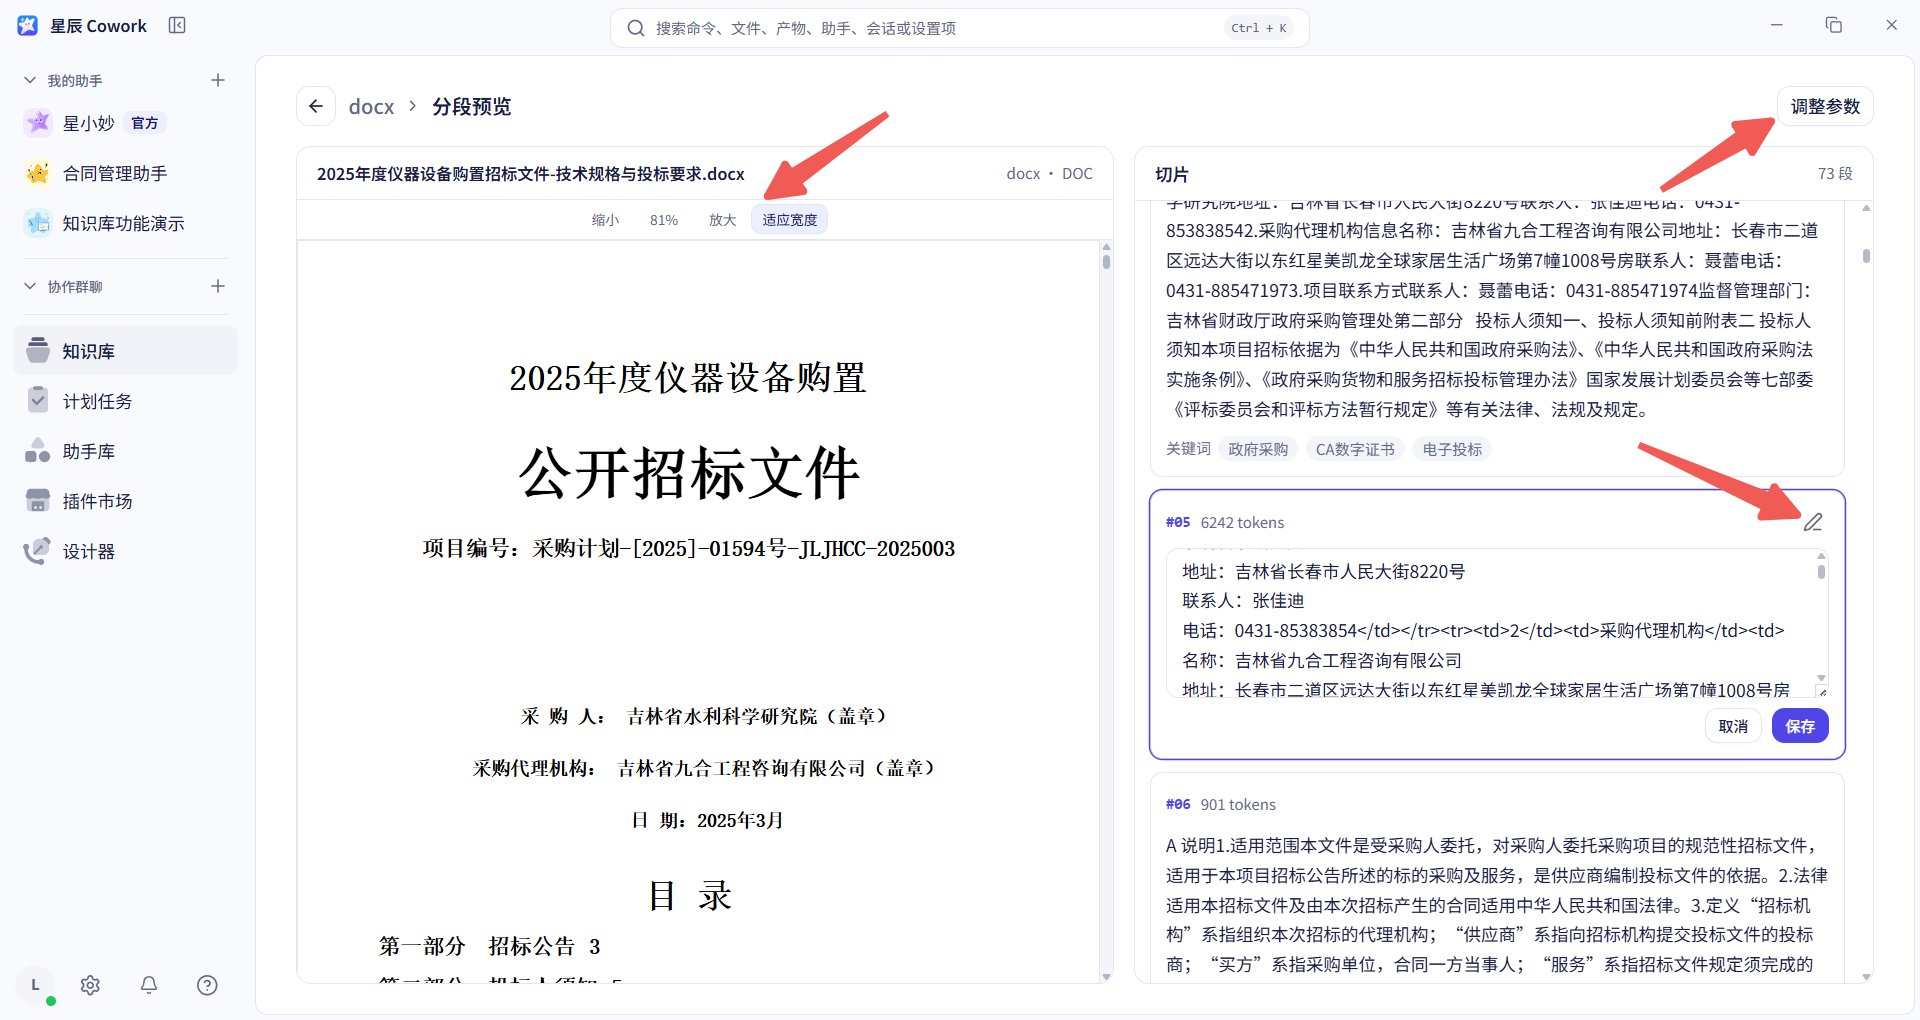
Task: Click the user avatar L
Action: click(35, 985)
